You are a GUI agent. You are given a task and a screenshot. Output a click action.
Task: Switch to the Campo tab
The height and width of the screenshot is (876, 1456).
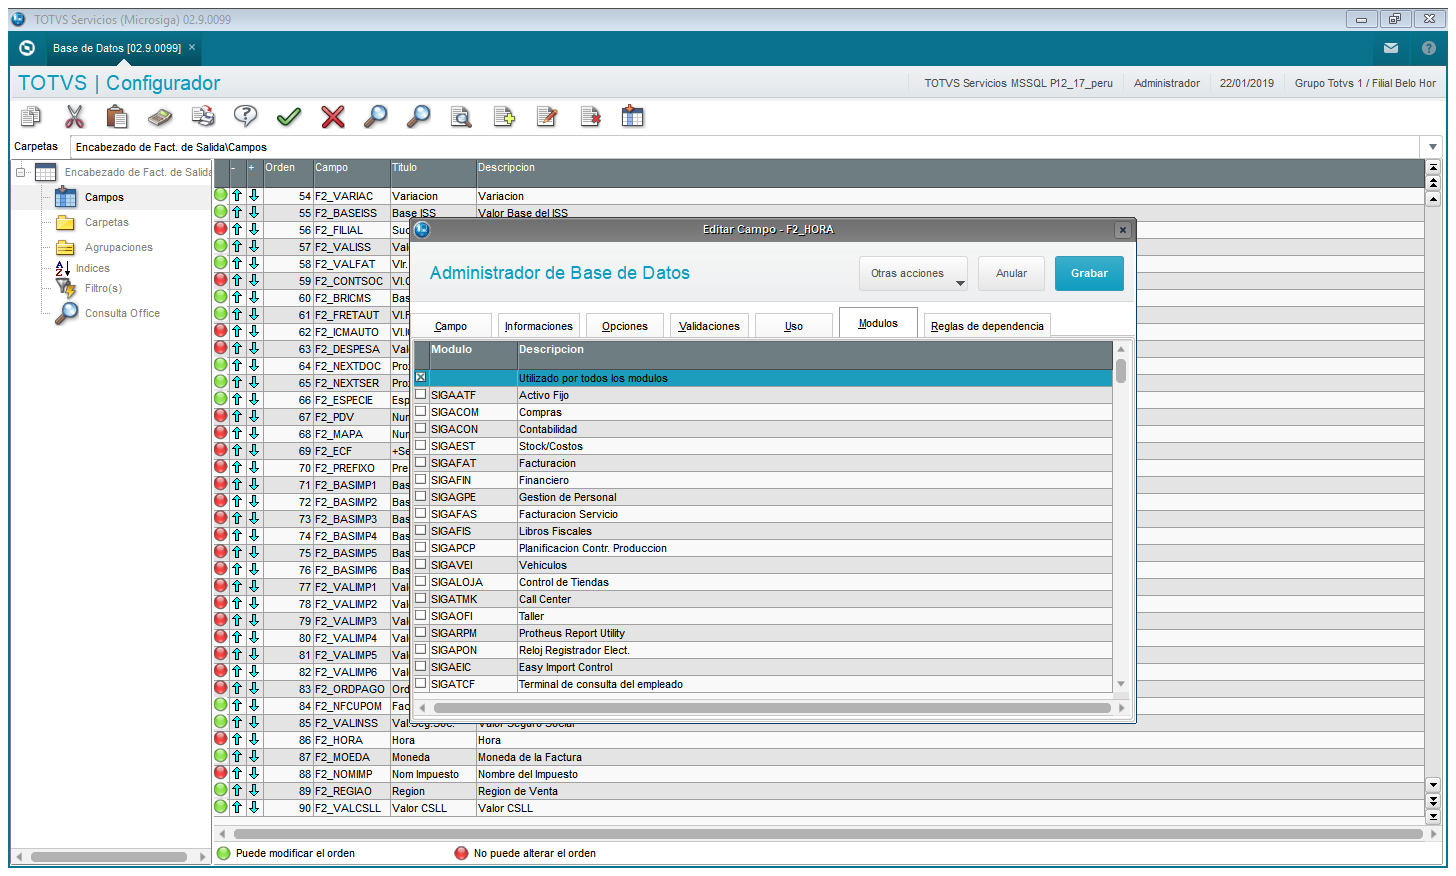click(x=451, y=326)
